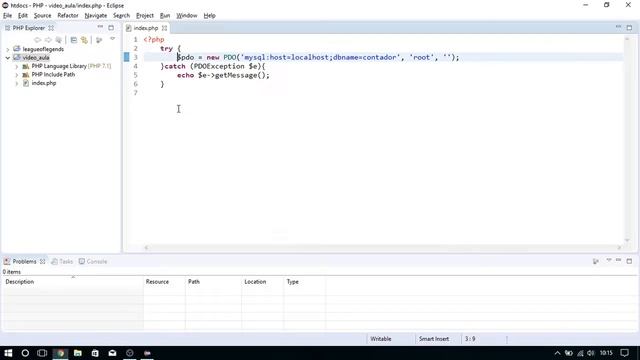Open File Explorer from the taskbar
This screenshot has height=360, width=640.
click(x=78, y=353)
